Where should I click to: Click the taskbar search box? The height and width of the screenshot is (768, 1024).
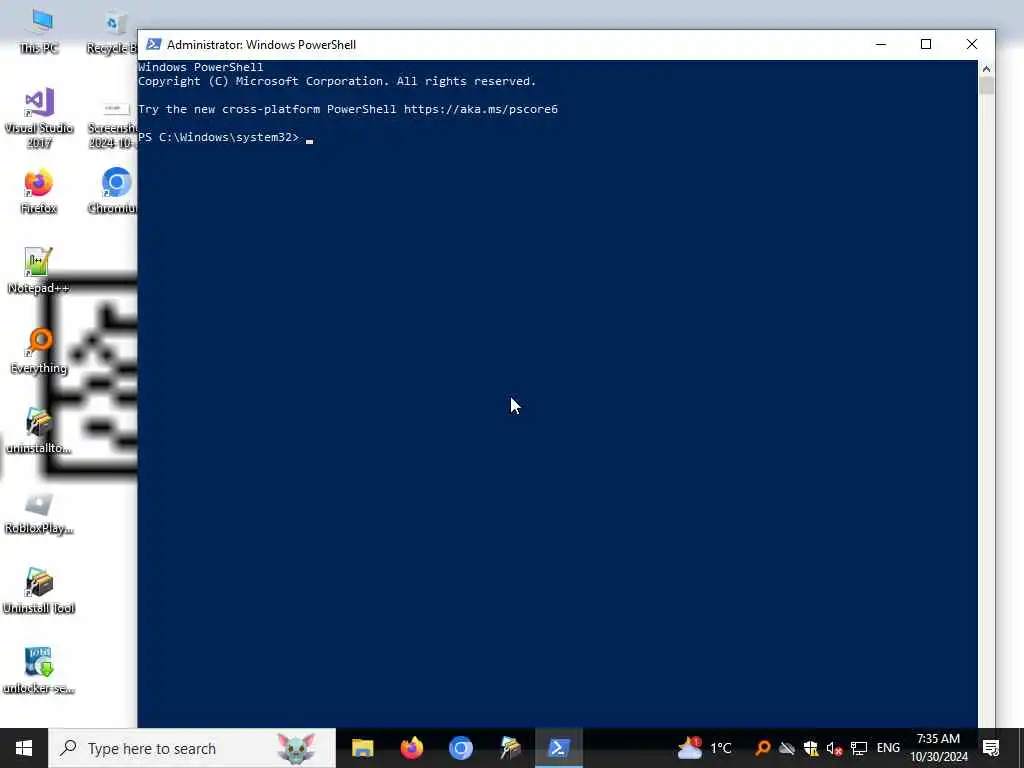(x=192, y=748)
